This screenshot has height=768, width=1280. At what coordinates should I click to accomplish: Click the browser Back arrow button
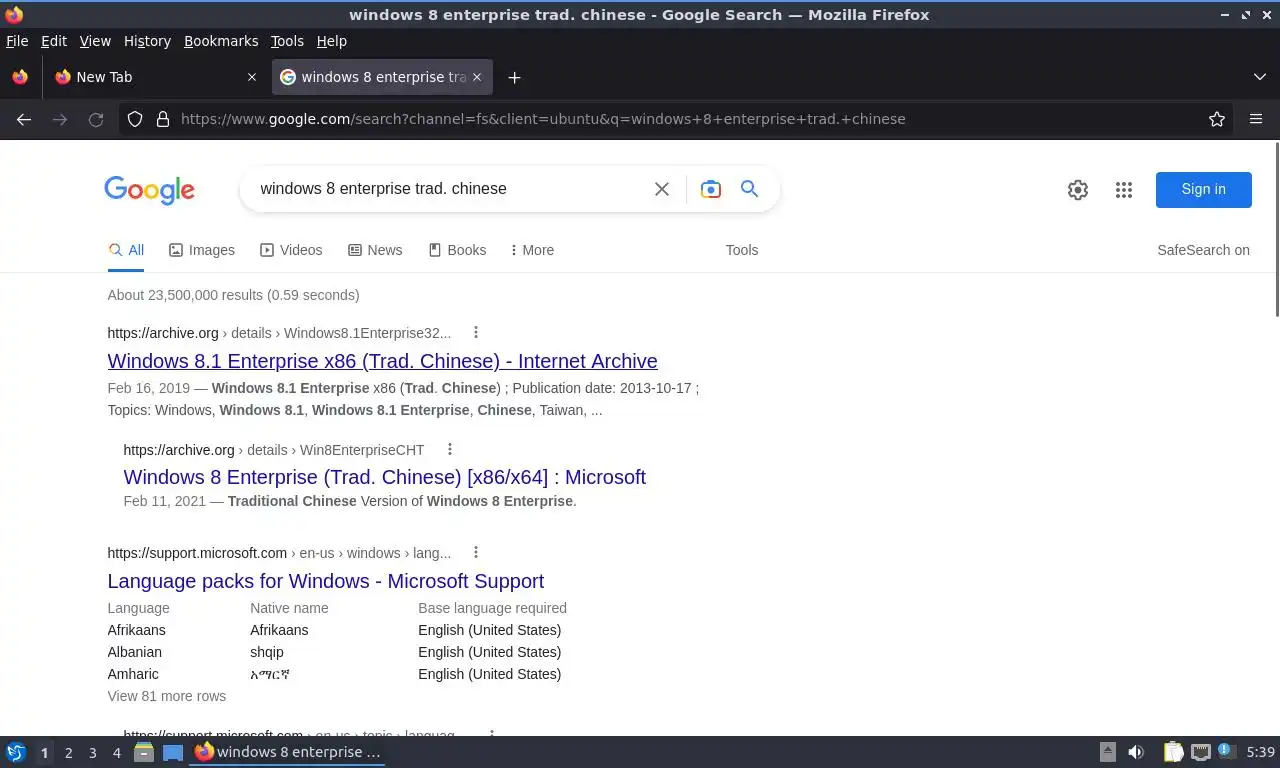[x=24, y=119]
